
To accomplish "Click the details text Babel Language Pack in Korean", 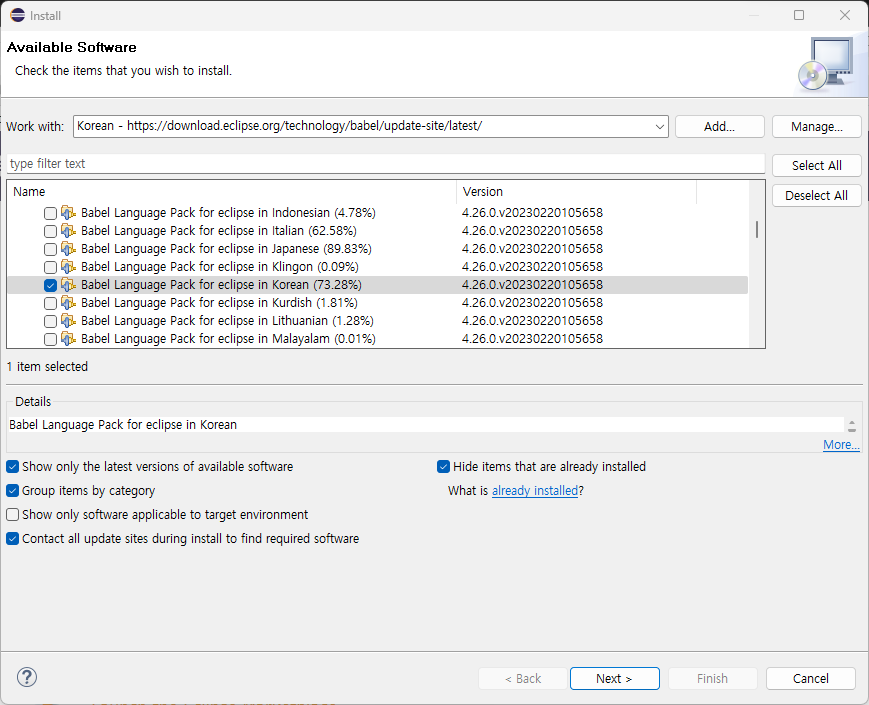I will coord(123,425).
